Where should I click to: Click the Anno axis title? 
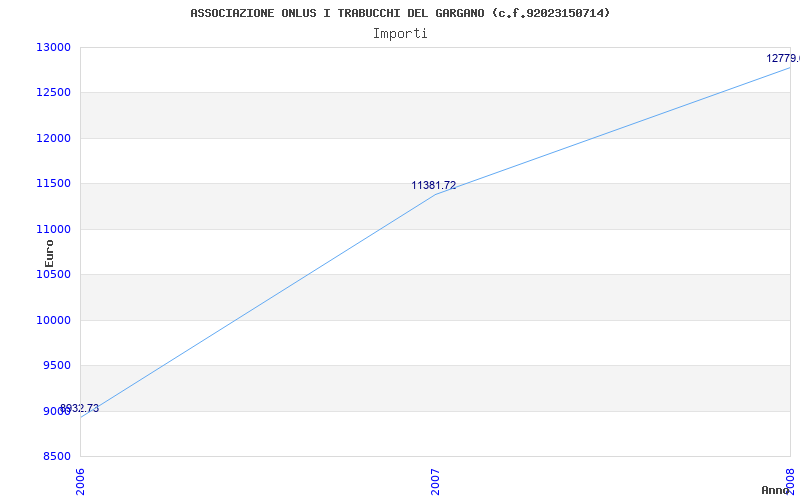point(776,490)
